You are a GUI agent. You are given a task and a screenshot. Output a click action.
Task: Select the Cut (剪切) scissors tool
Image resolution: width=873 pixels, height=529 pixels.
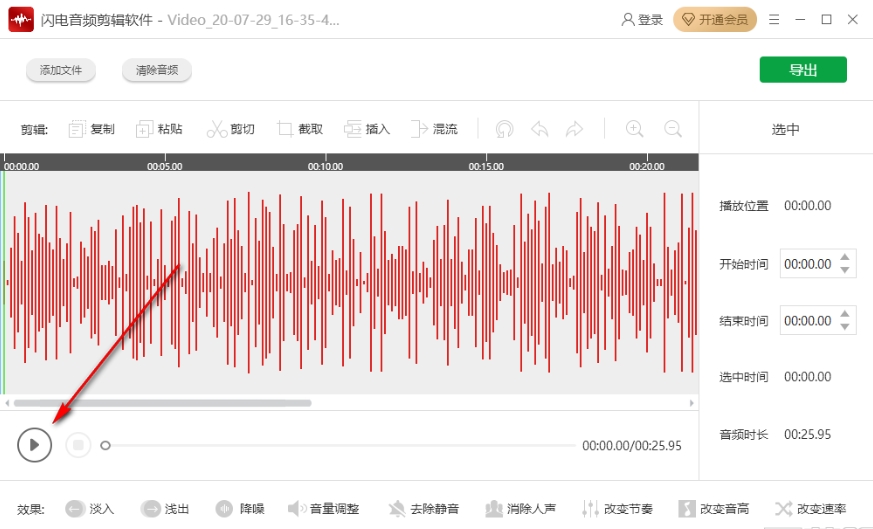coord(230,129)
